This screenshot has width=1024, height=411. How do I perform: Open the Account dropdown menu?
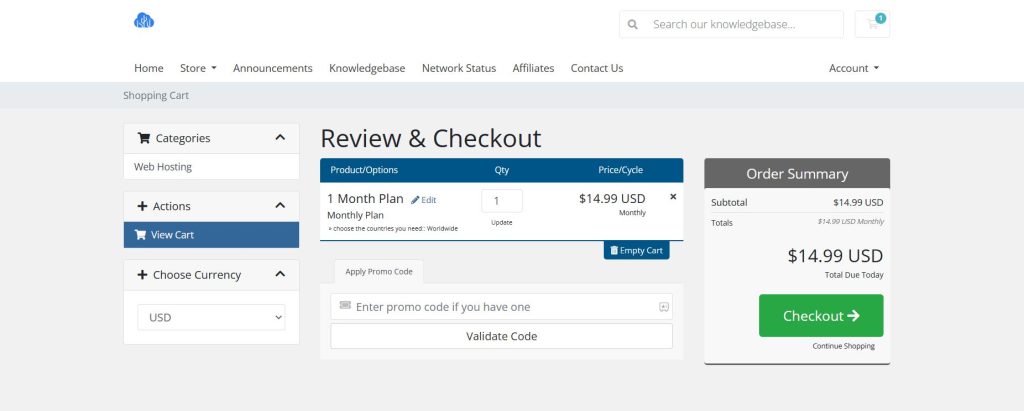(x=854, y=68)
